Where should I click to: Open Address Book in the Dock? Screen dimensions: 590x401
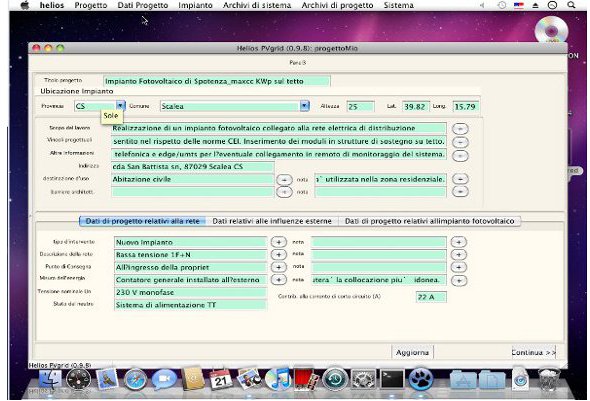click(193, 380)
